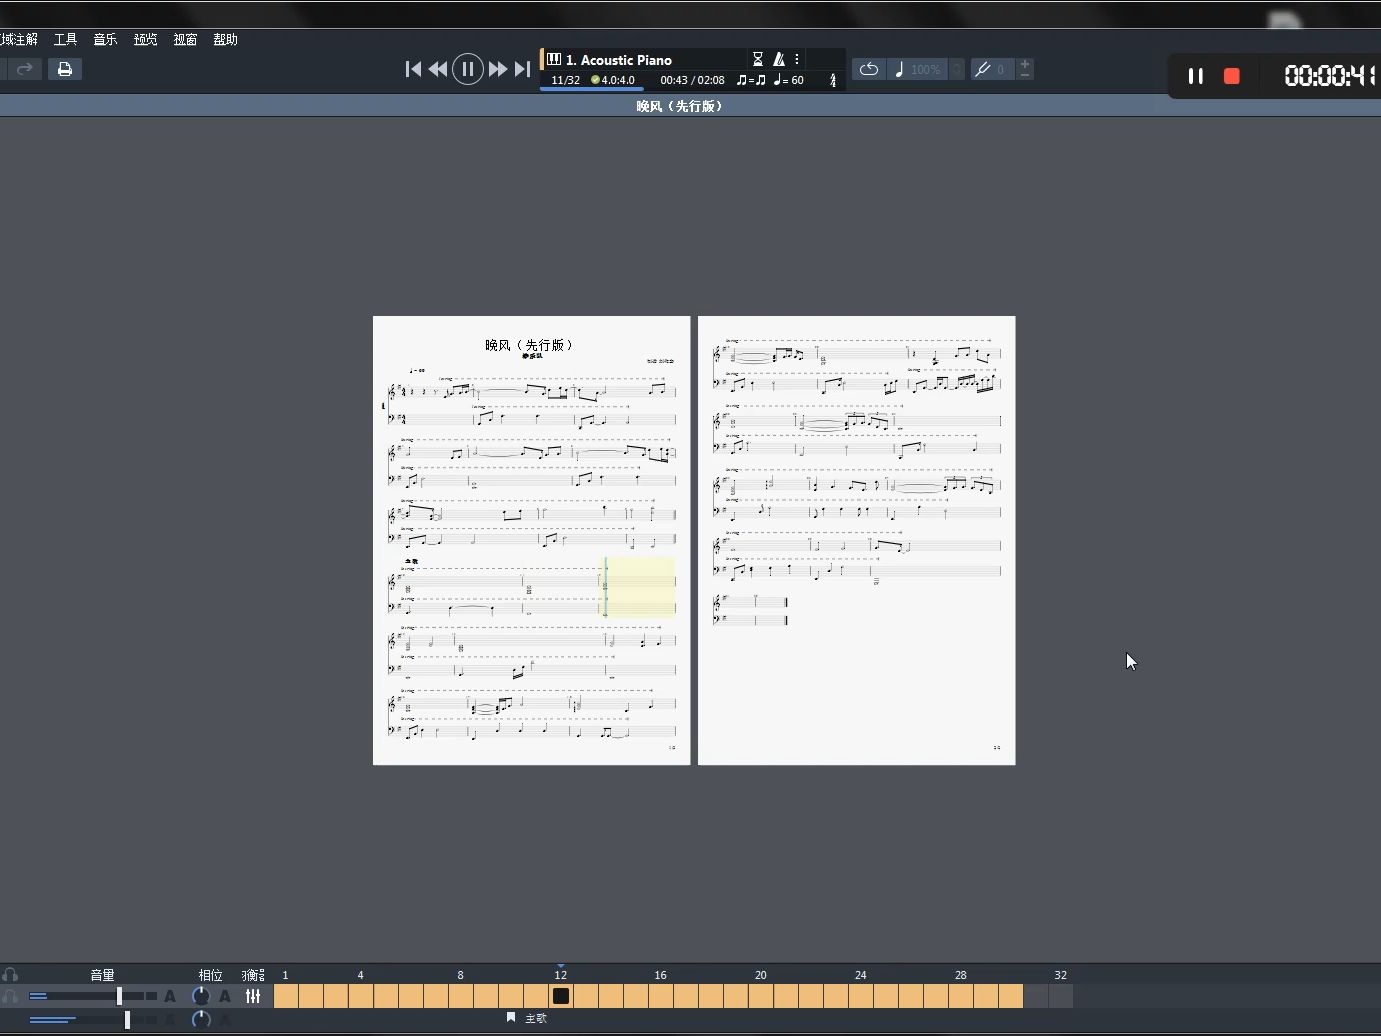Click the key signature clef icon in LCD
This screenshot has width=1381, height=1036.
coord(833,80)
